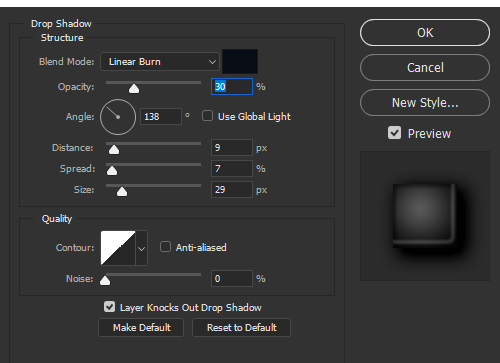Uncheck Layer Knocks Out Drop Shadow
The height and width of the screenshot is (363, 500).
click(109, 307)
